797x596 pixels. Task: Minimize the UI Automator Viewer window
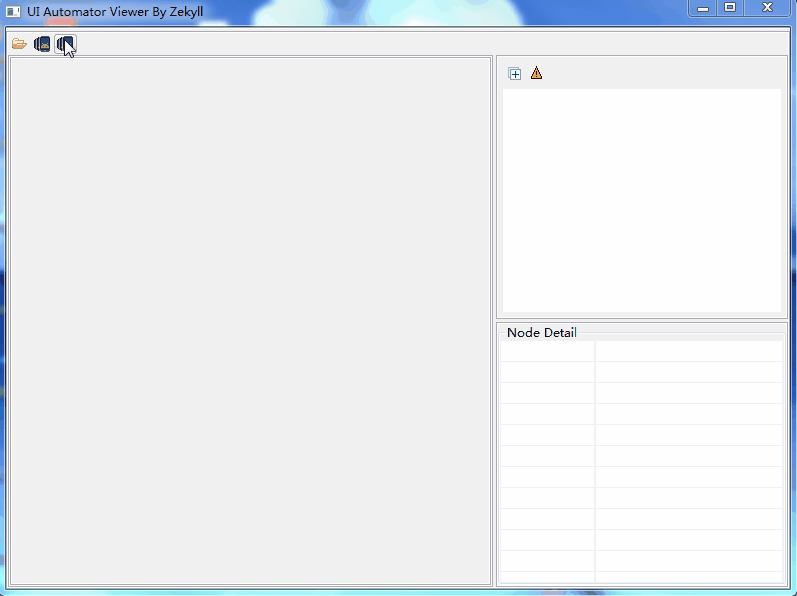[x=703, y=9]
